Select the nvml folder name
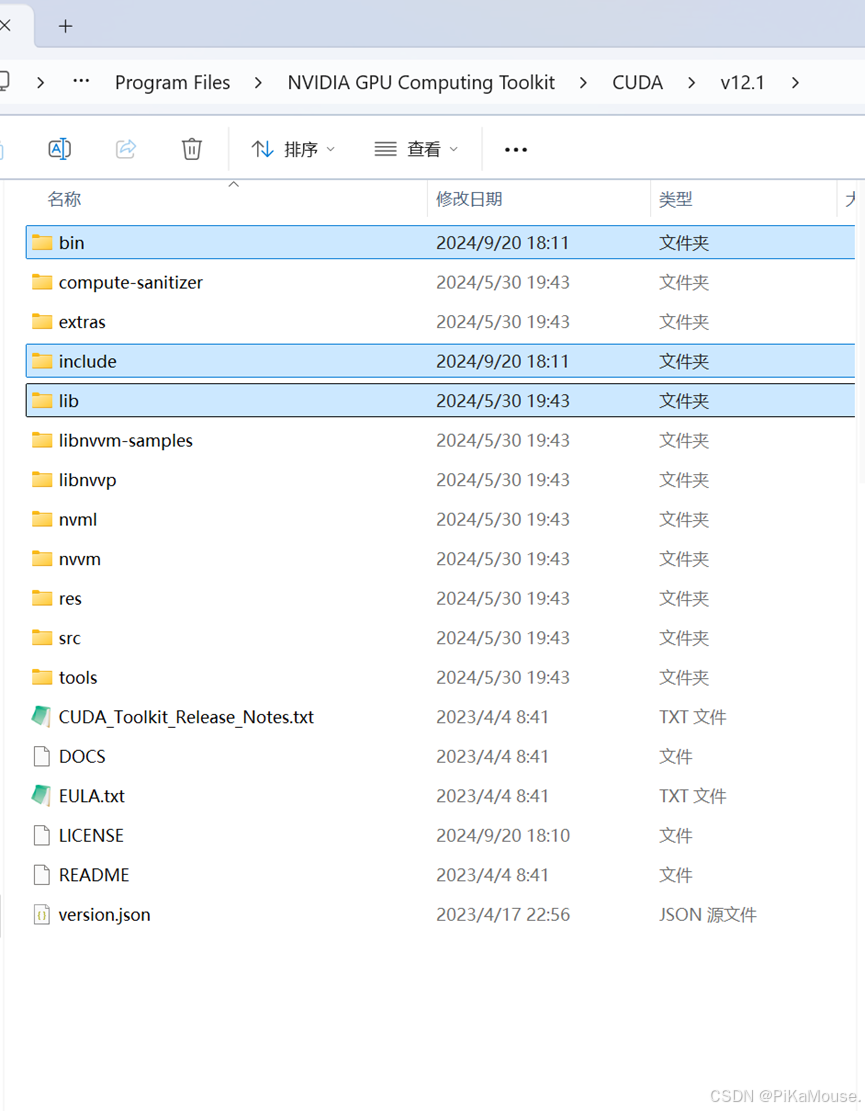 pos(78,520)
